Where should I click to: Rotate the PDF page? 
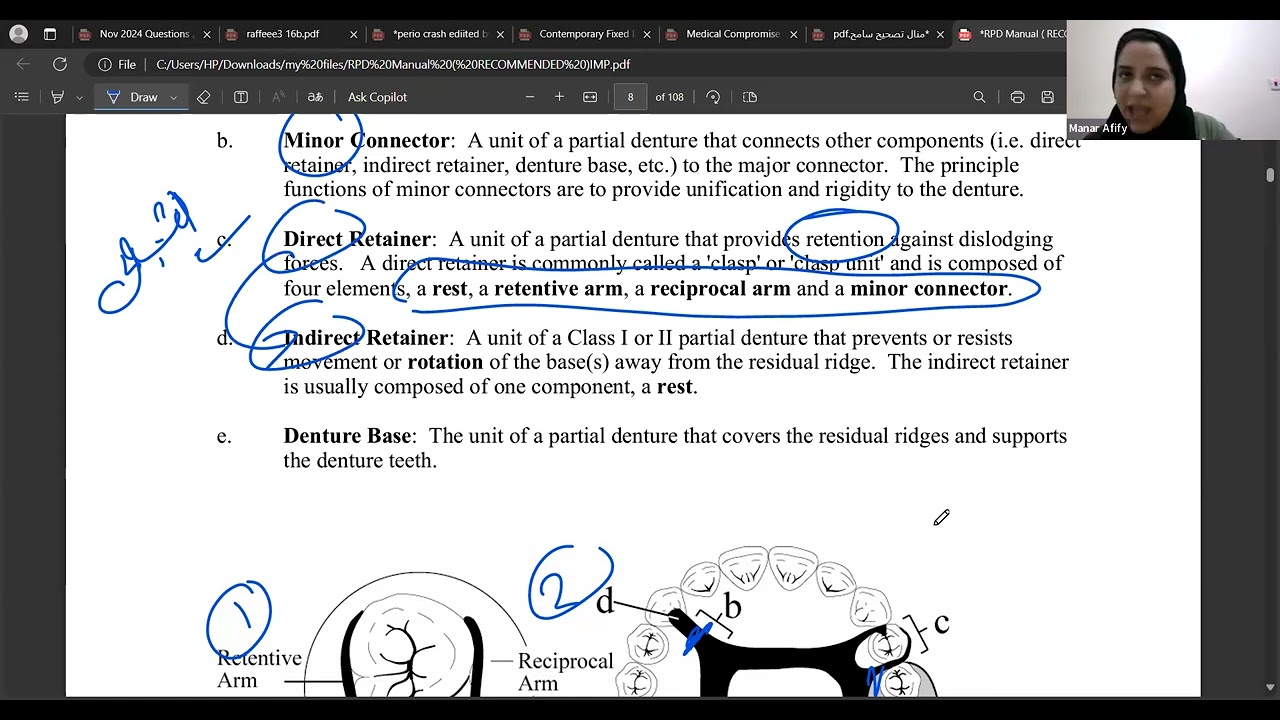tap(713, 97)
